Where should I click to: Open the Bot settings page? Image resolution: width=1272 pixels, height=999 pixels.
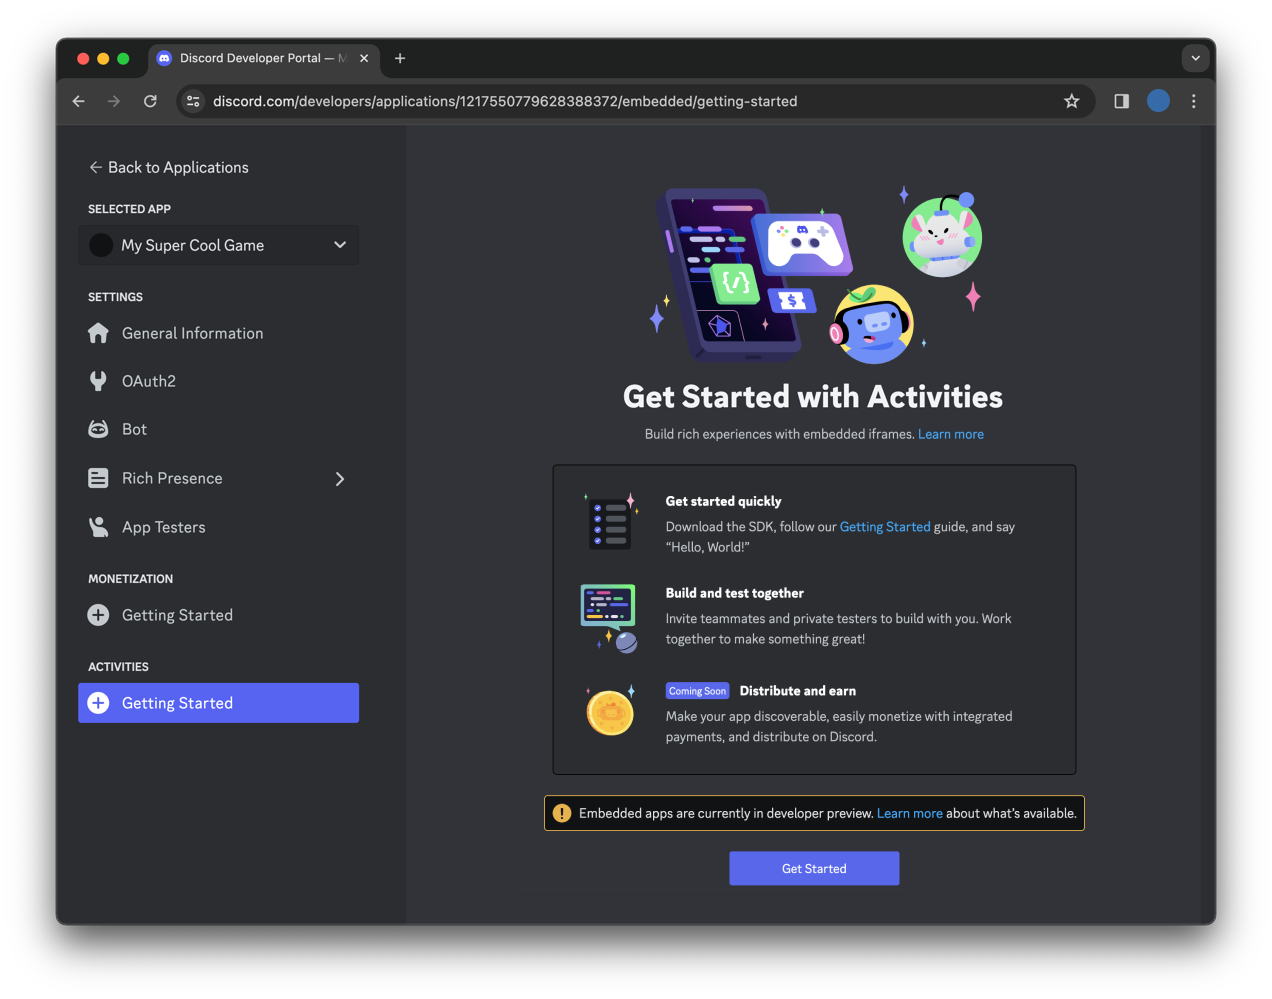(218, 429)
